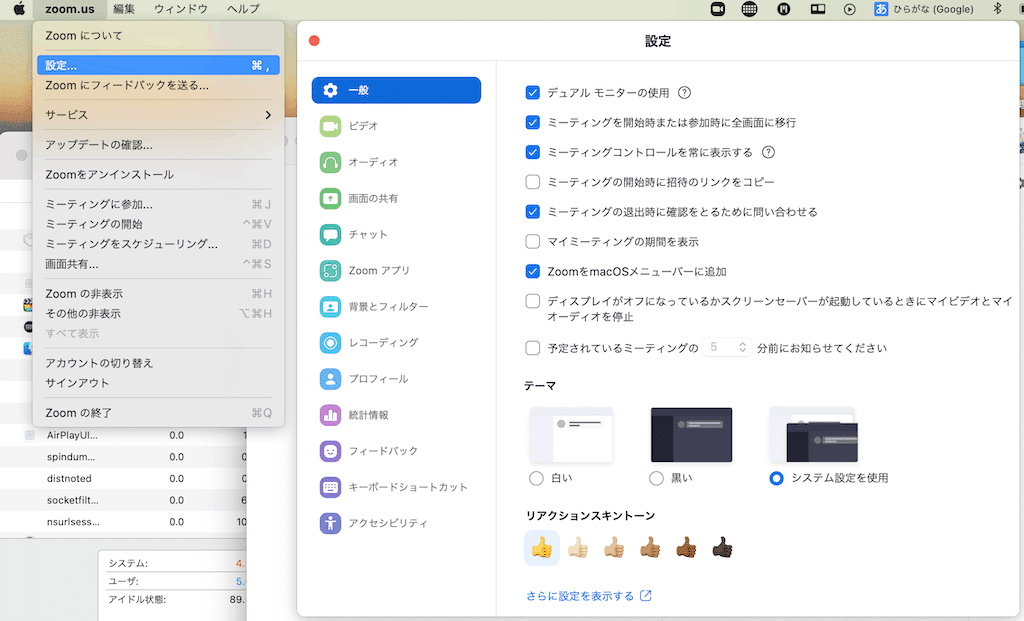This screenshot has height=621, width=1024.
Task: Uncheck デュアル モニターの使用 checkbox
Action: (533, 93)
